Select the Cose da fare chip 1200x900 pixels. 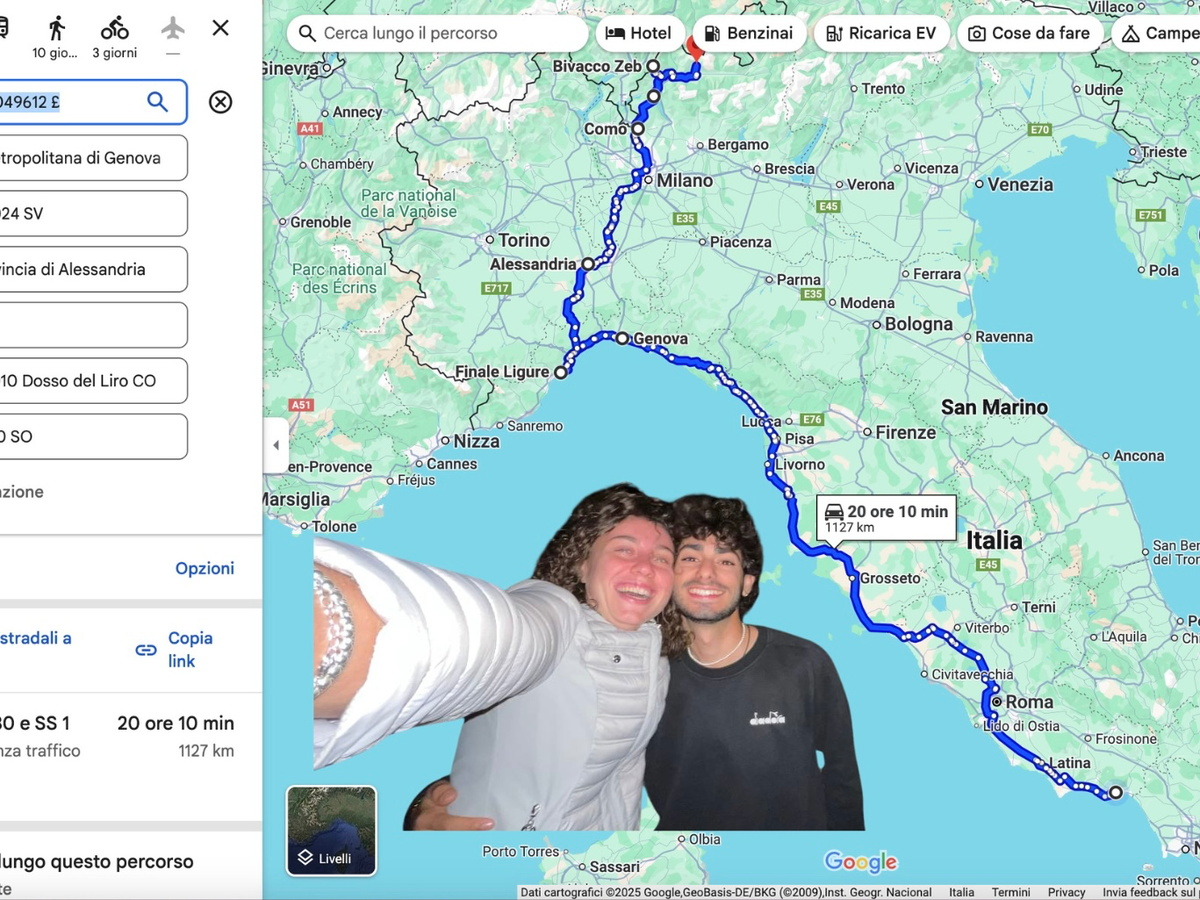[x=1029, y=33]
